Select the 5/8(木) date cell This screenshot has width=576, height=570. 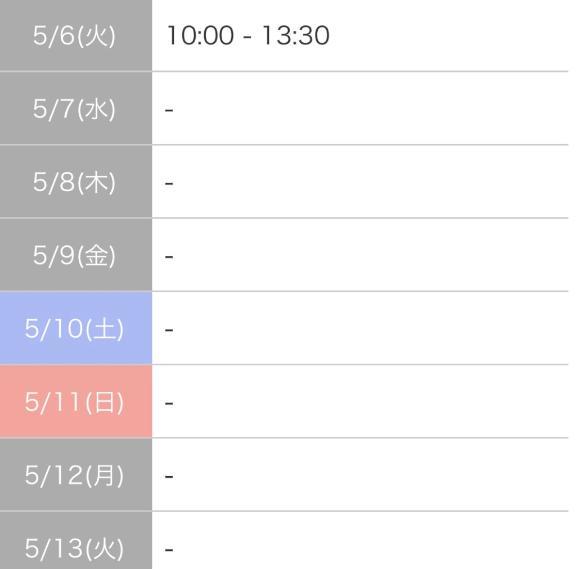click(x=76, y=182)
